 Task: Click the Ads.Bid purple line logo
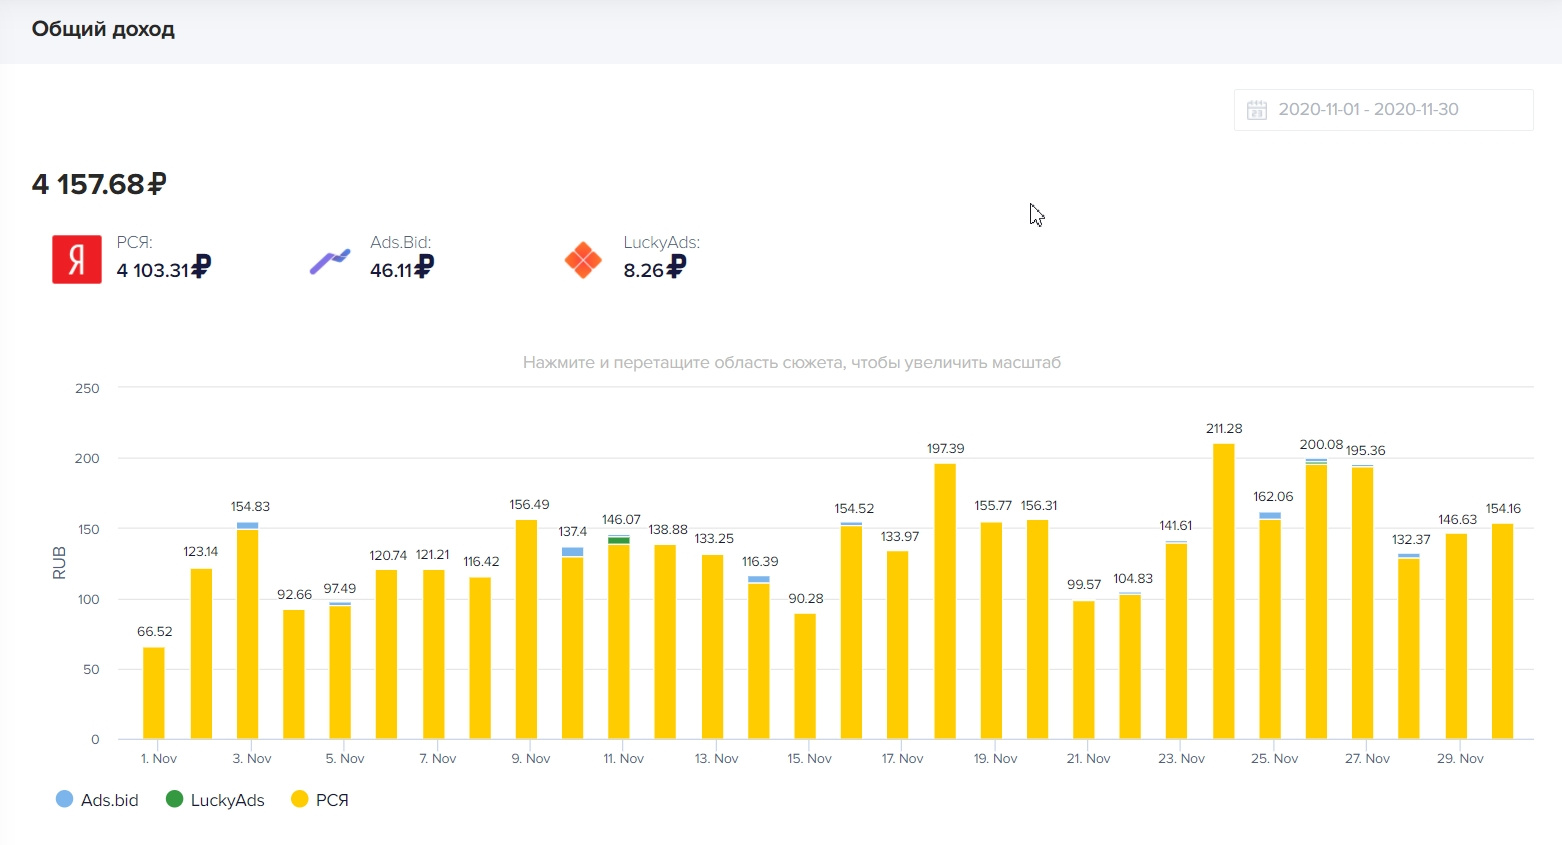(330, 261)
